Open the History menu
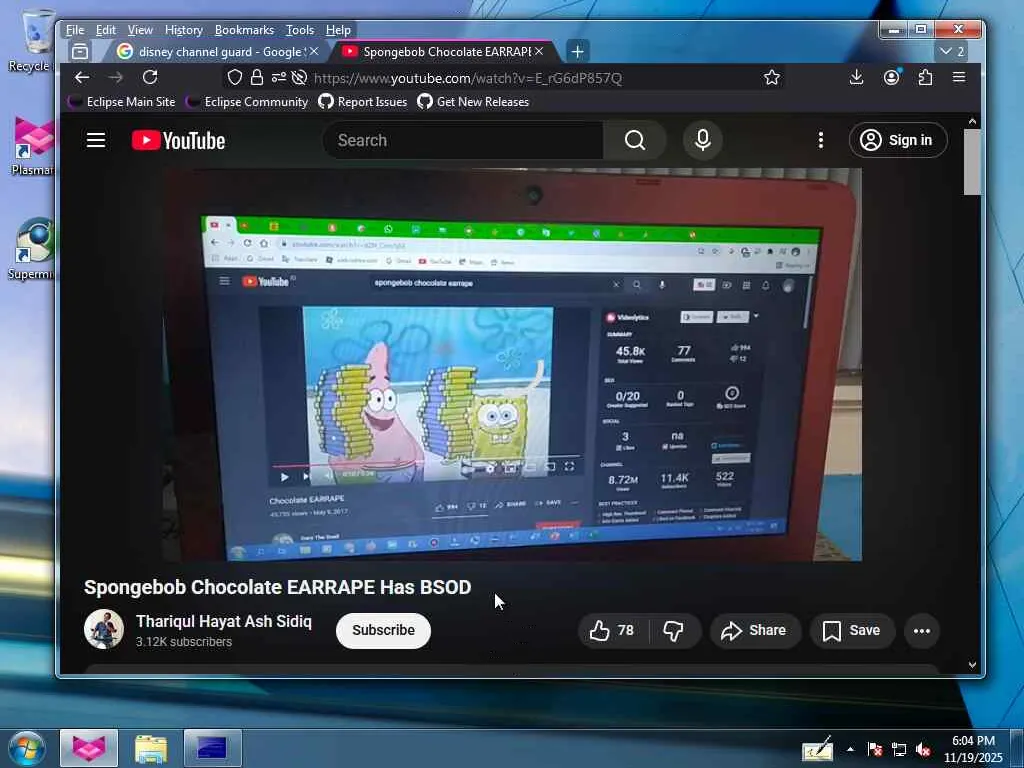This screenshot has height=768, width=1024. click(184, 30)
